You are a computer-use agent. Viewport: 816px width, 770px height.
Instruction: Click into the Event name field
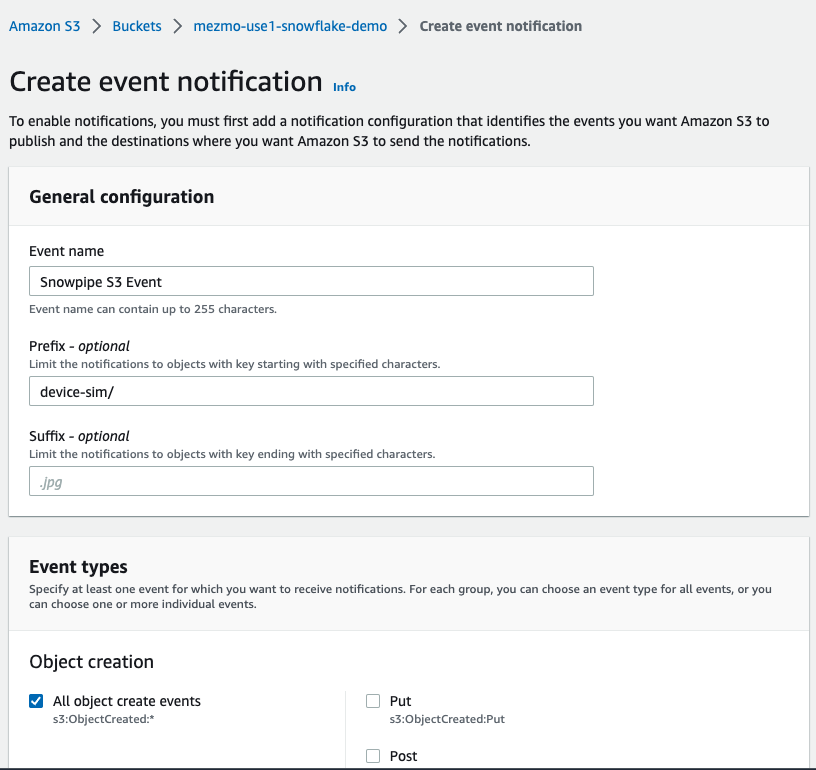311,281
